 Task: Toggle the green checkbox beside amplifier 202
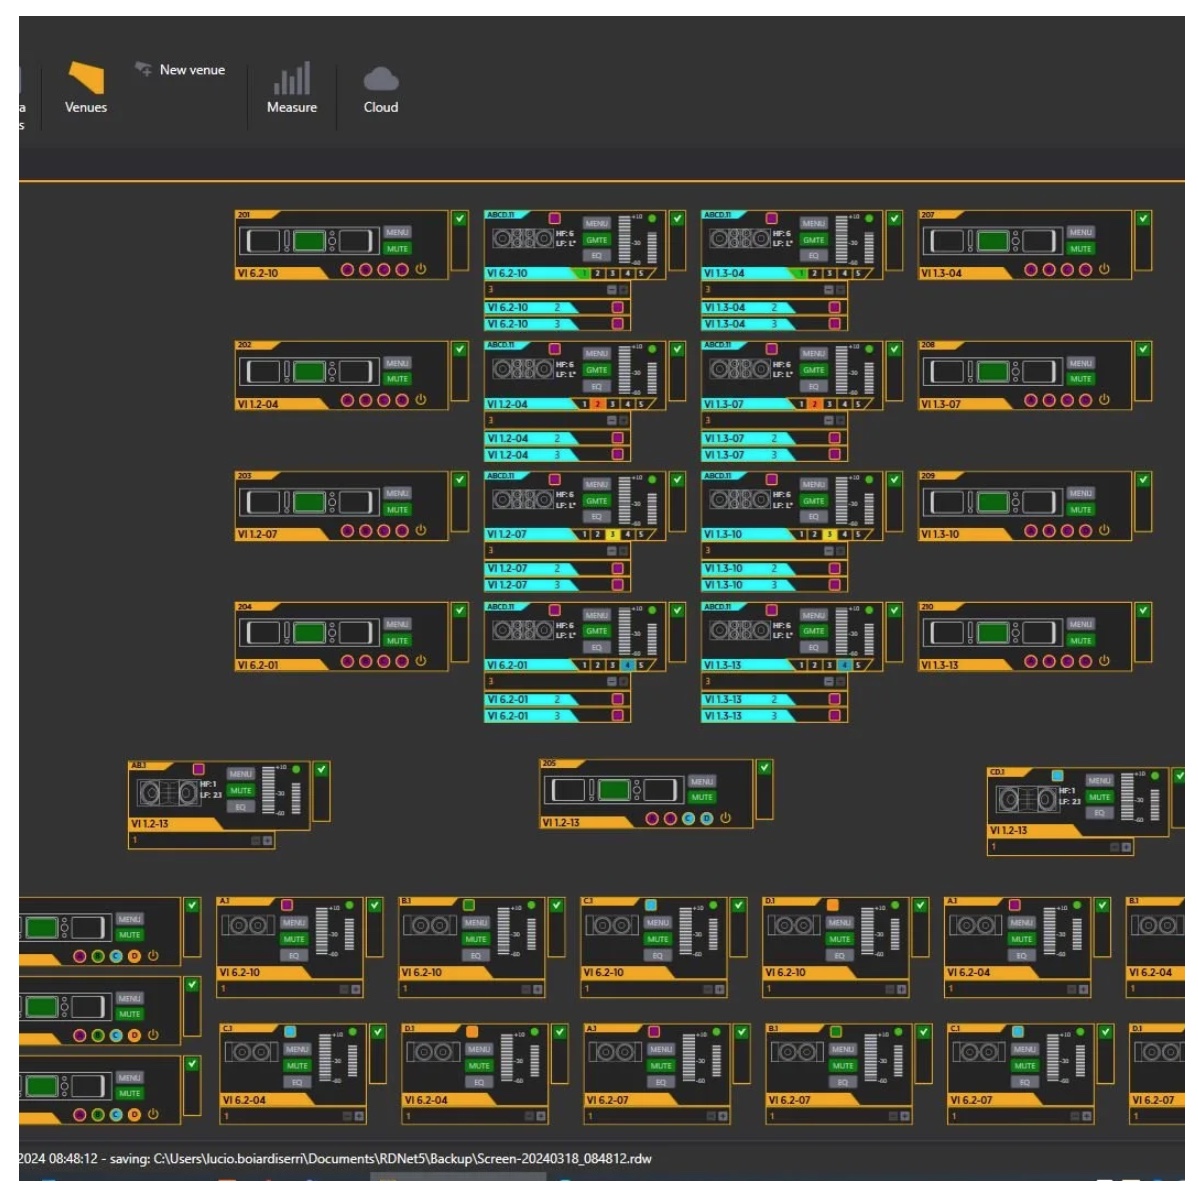coord(460,349)
